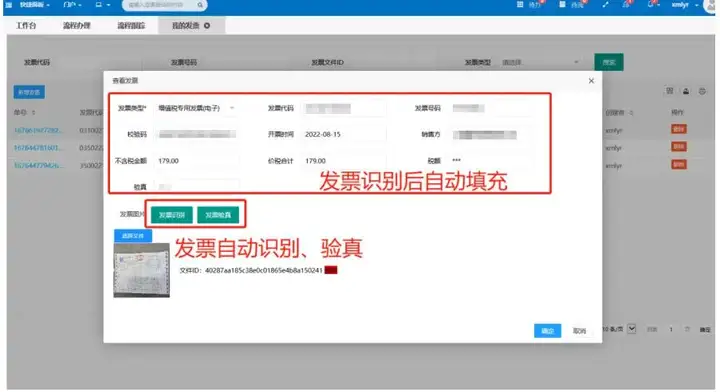This screenshot has height=392, width=720.
Task: Click the uploaded invoice image thumbnail
Action: click(x=141, y=270)
